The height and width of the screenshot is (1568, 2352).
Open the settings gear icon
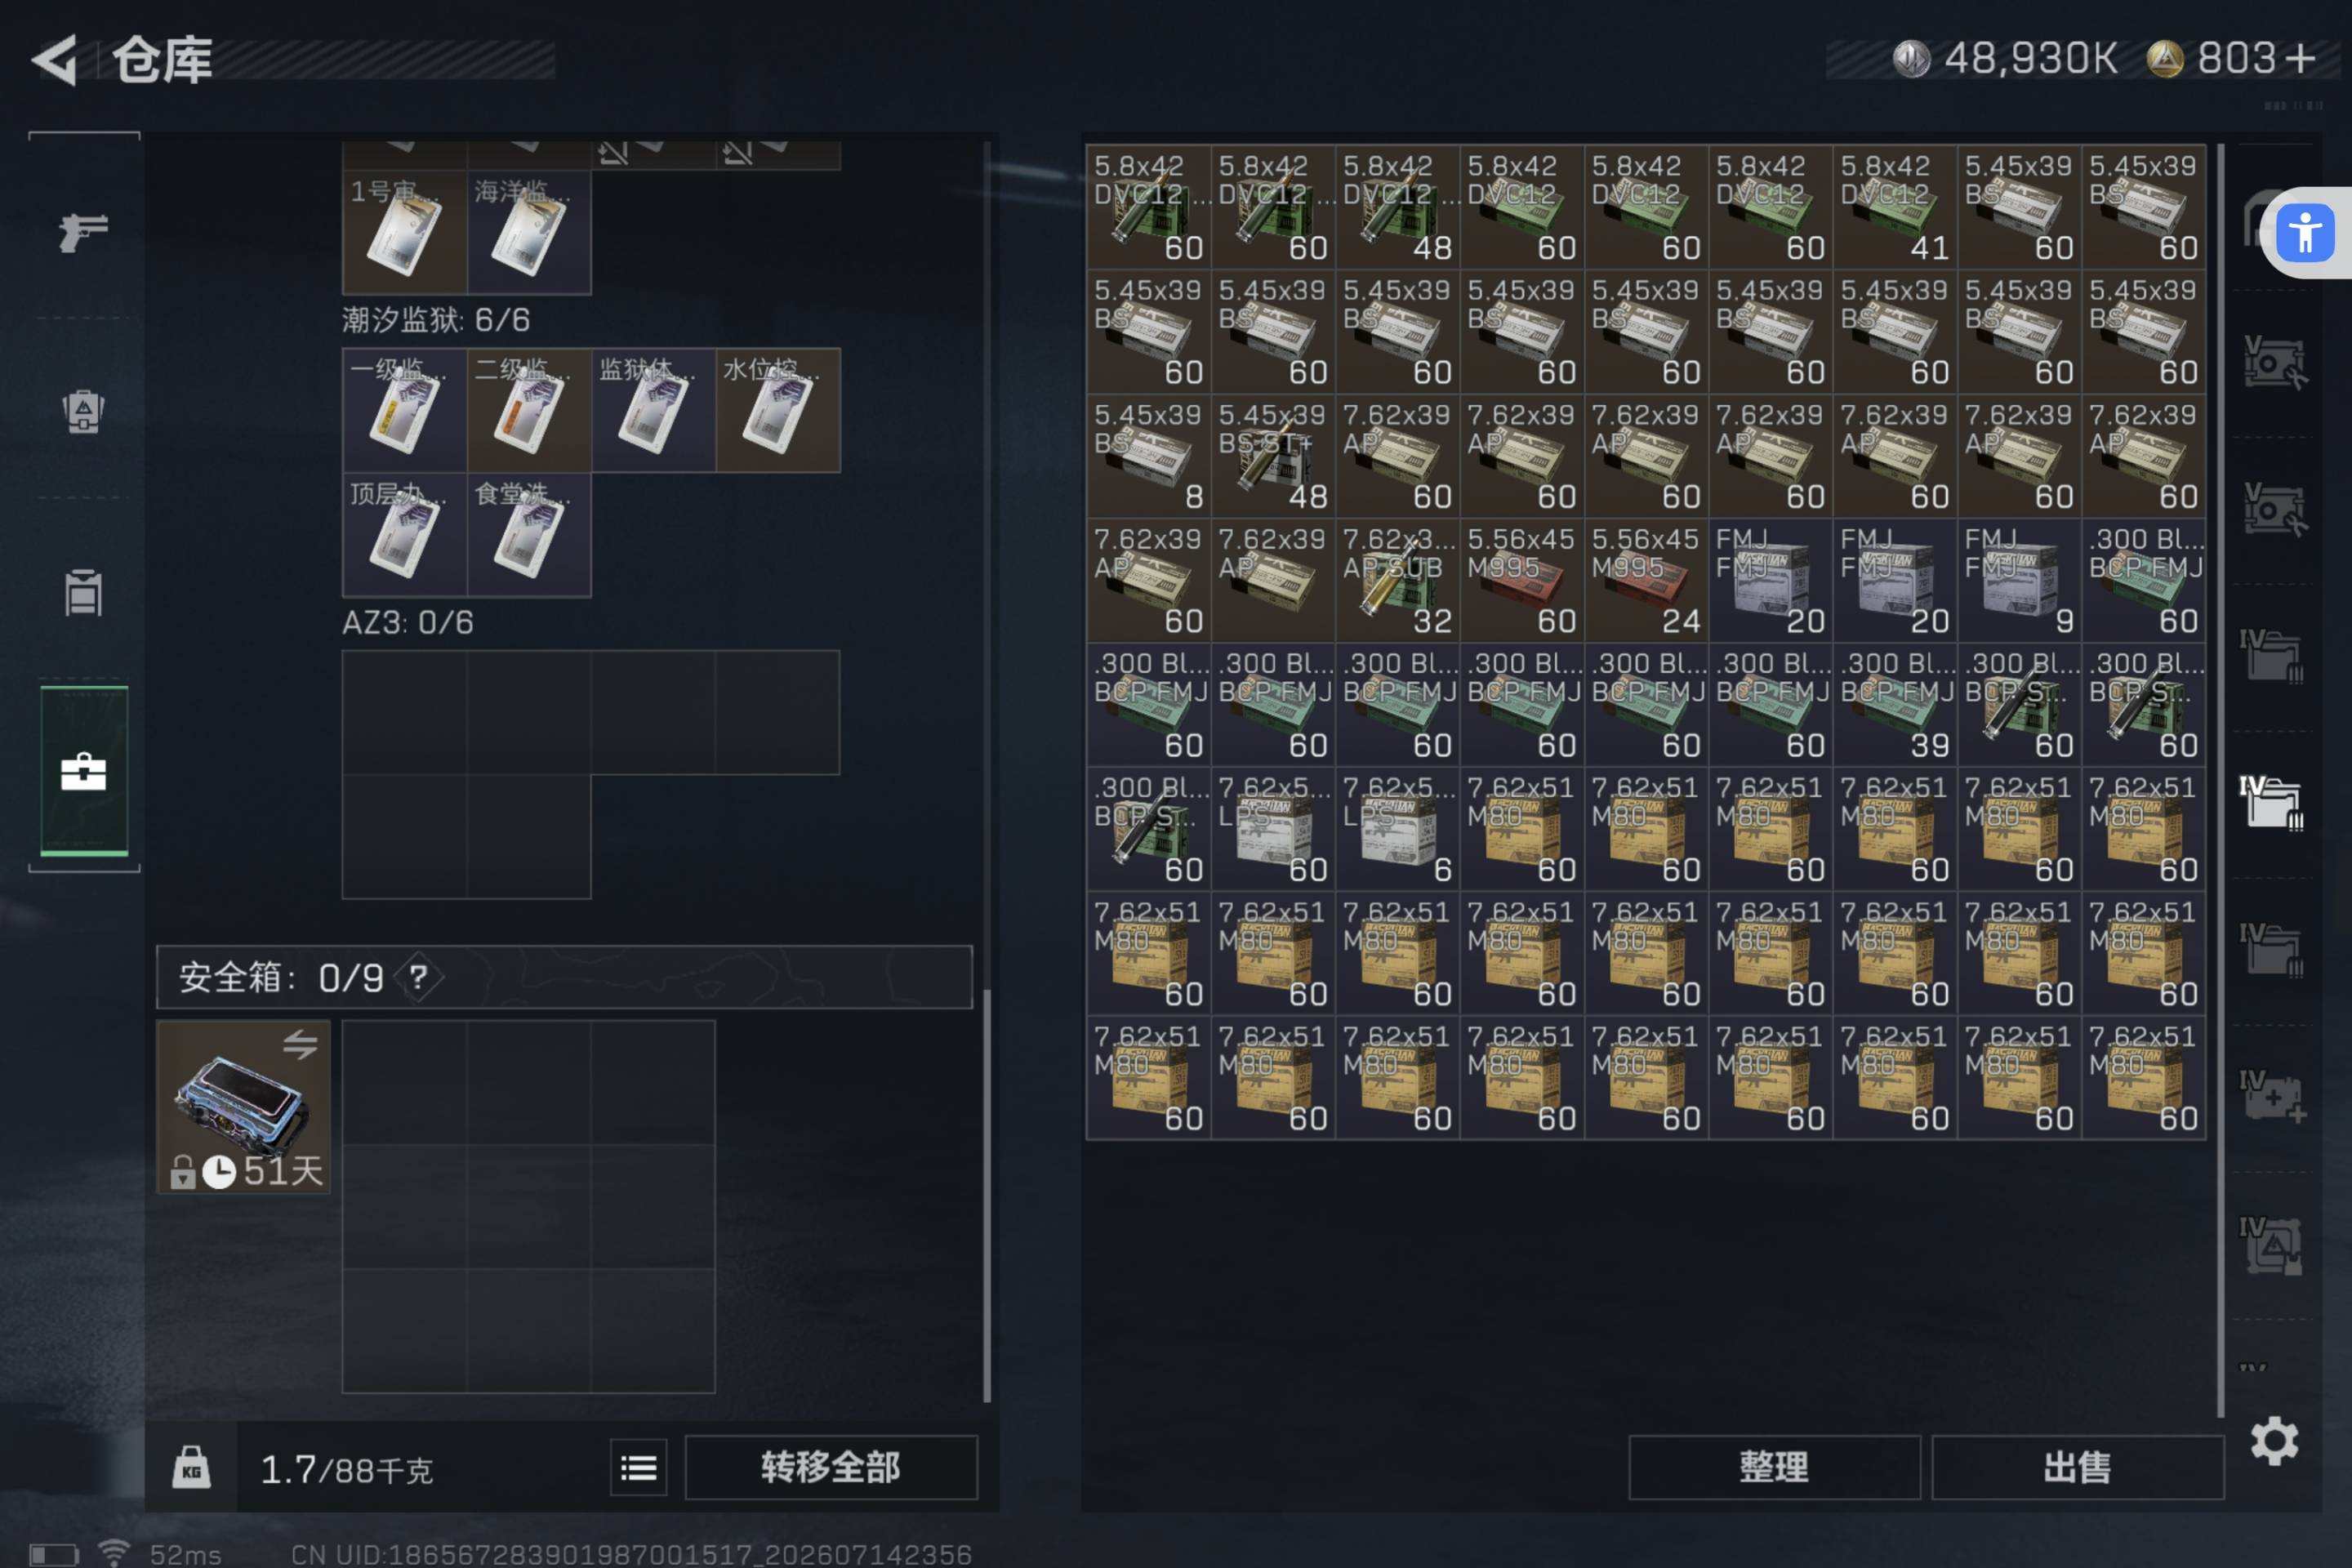pyautogui.click(x=2274, y=1441)
